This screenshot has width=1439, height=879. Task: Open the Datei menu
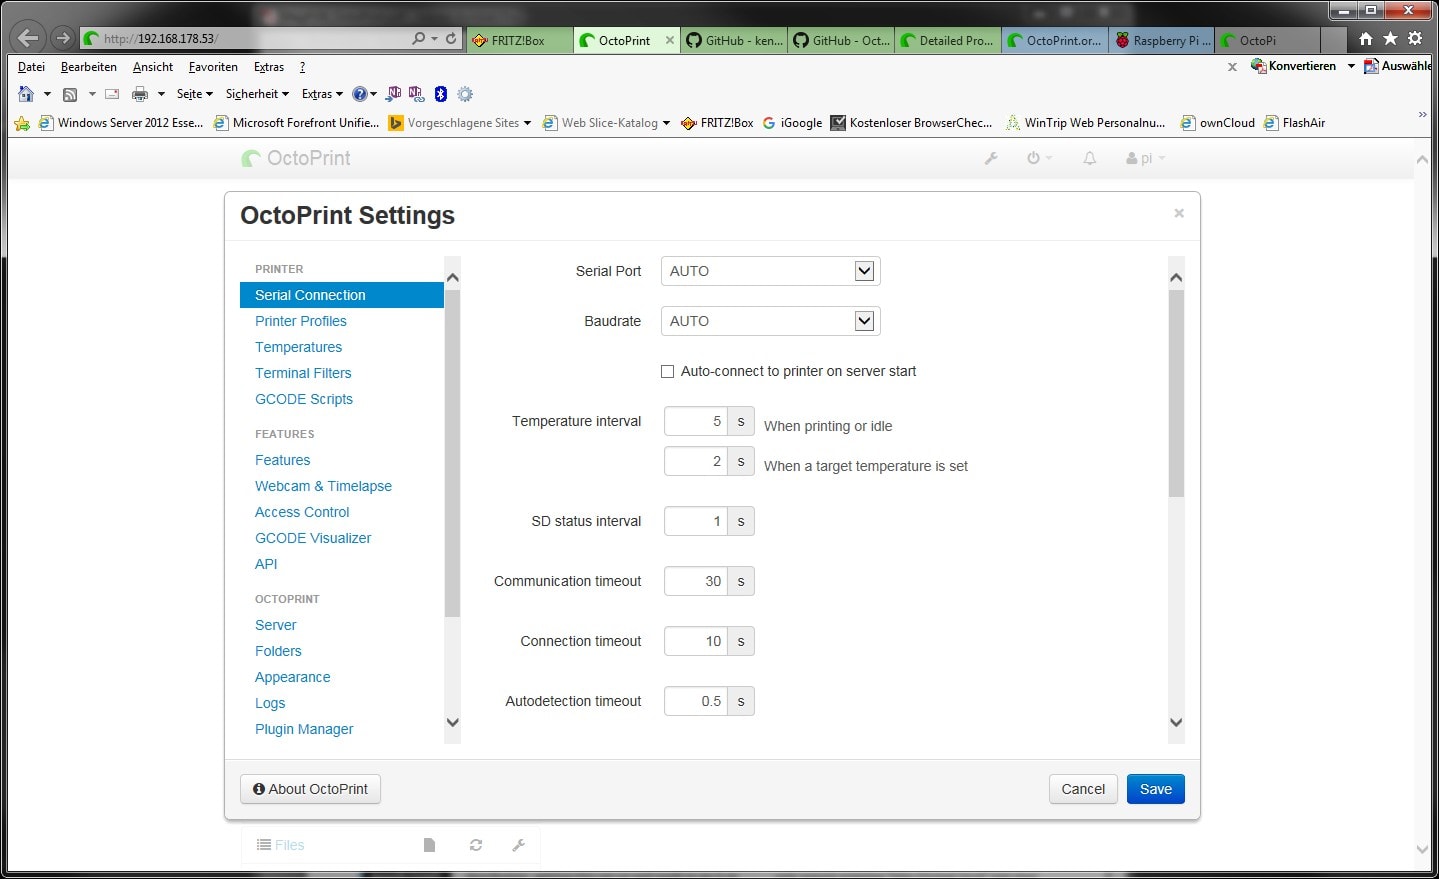tap(31, 67)
